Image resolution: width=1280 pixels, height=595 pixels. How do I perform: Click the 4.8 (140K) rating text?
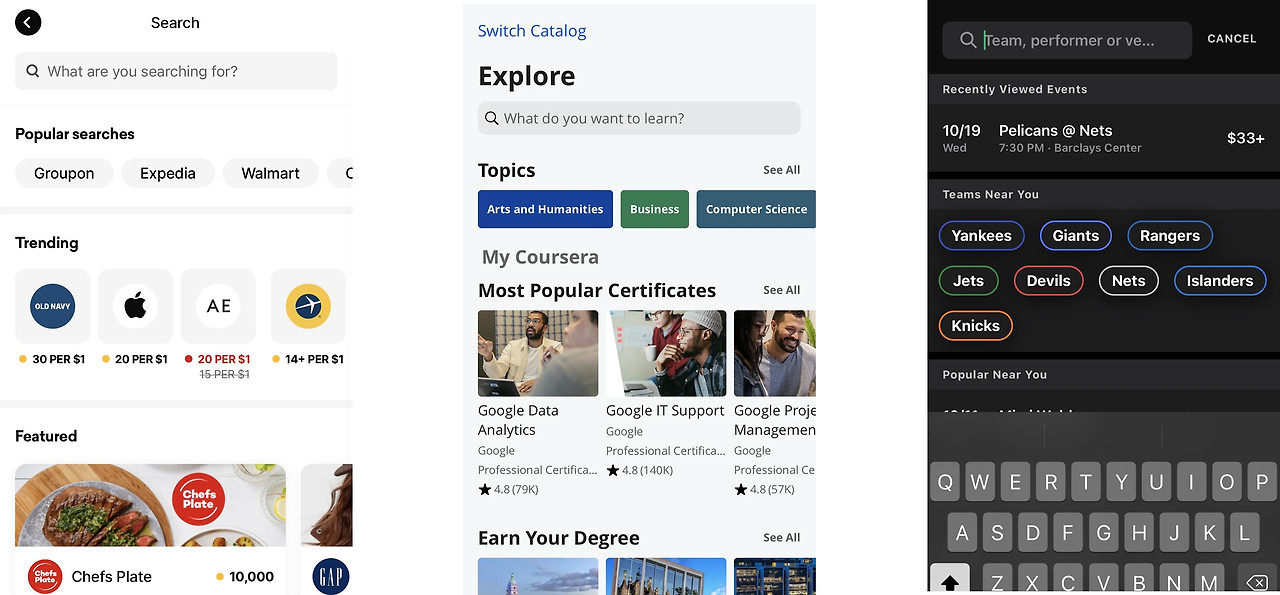[x=647, y=470]
